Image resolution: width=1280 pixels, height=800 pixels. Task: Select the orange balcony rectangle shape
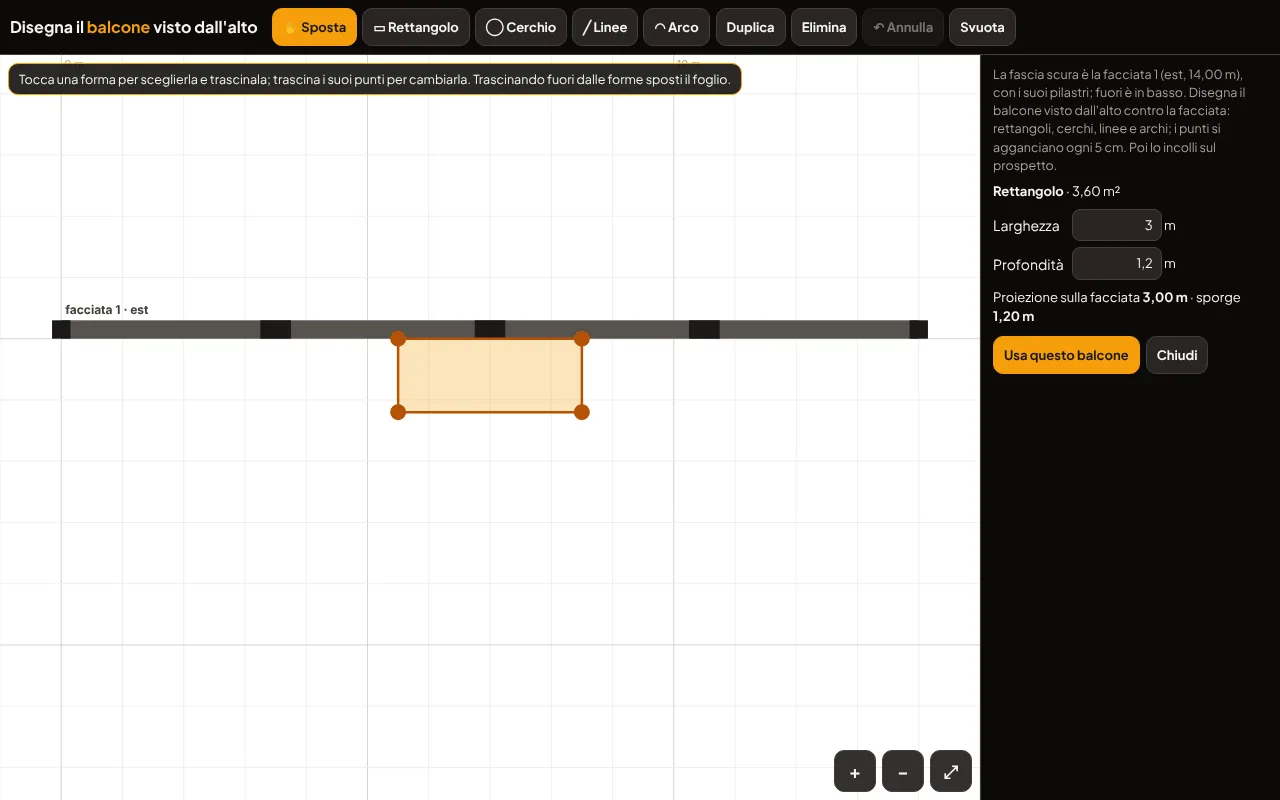(x=490, y=375)
